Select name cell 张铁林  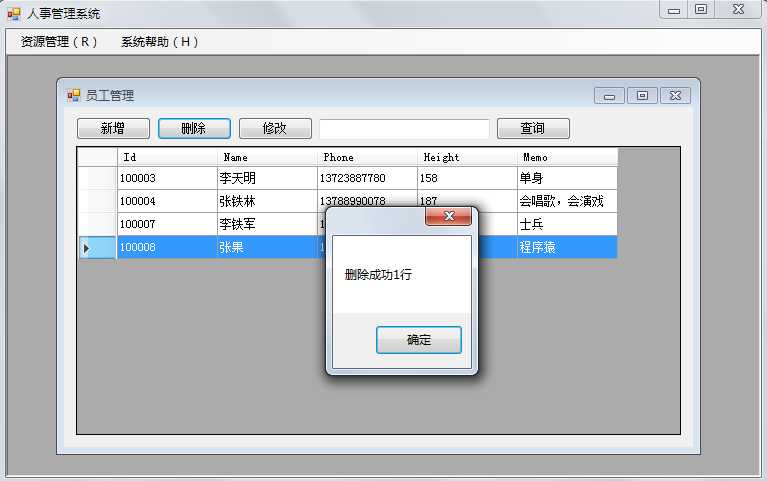point(267,201)
